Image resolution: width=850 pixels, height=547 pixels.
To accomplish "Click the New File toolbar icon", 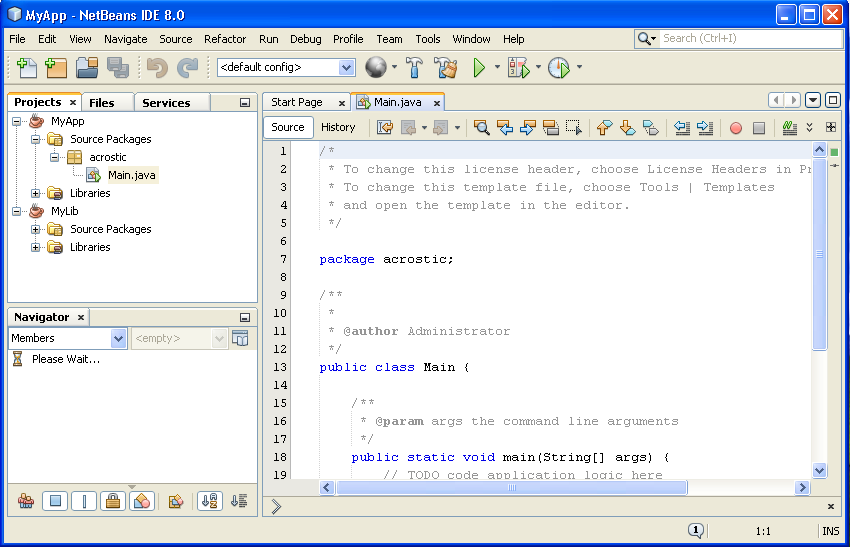I will (27, 68).
